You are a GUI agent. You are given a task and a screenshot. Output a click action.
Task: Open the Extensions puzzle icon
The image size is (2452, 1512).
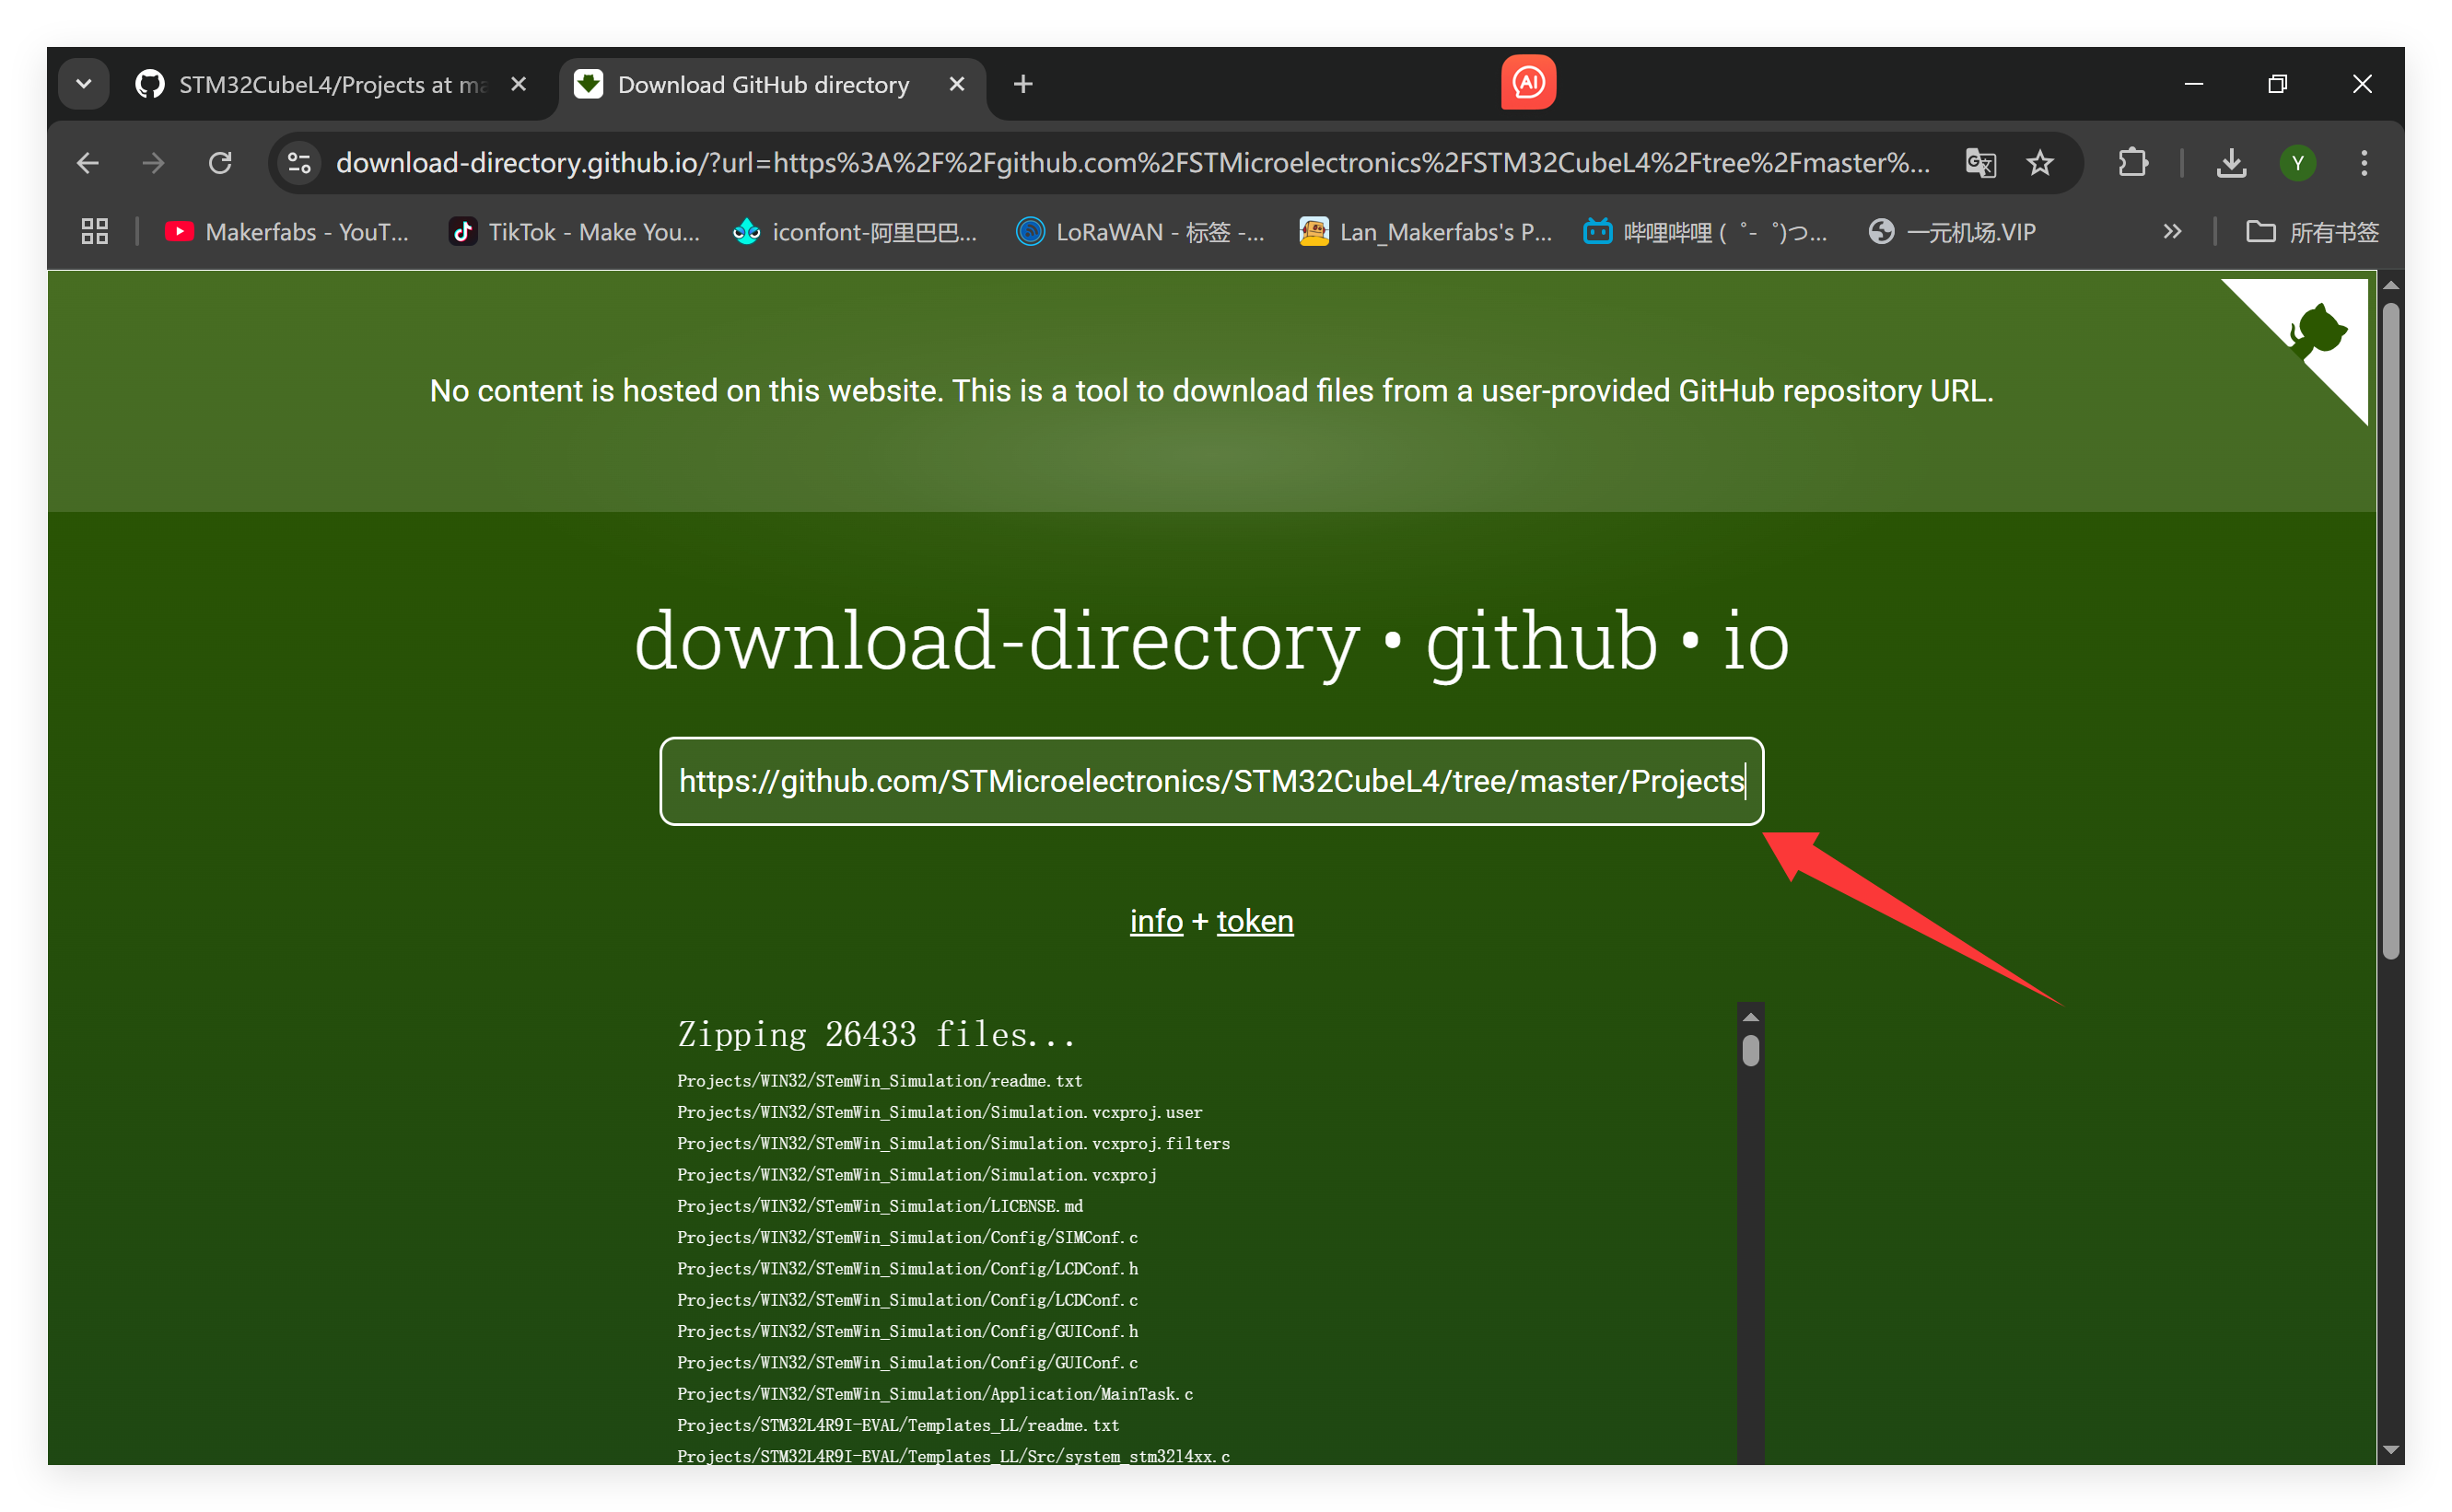click(x=2133, y=163)
